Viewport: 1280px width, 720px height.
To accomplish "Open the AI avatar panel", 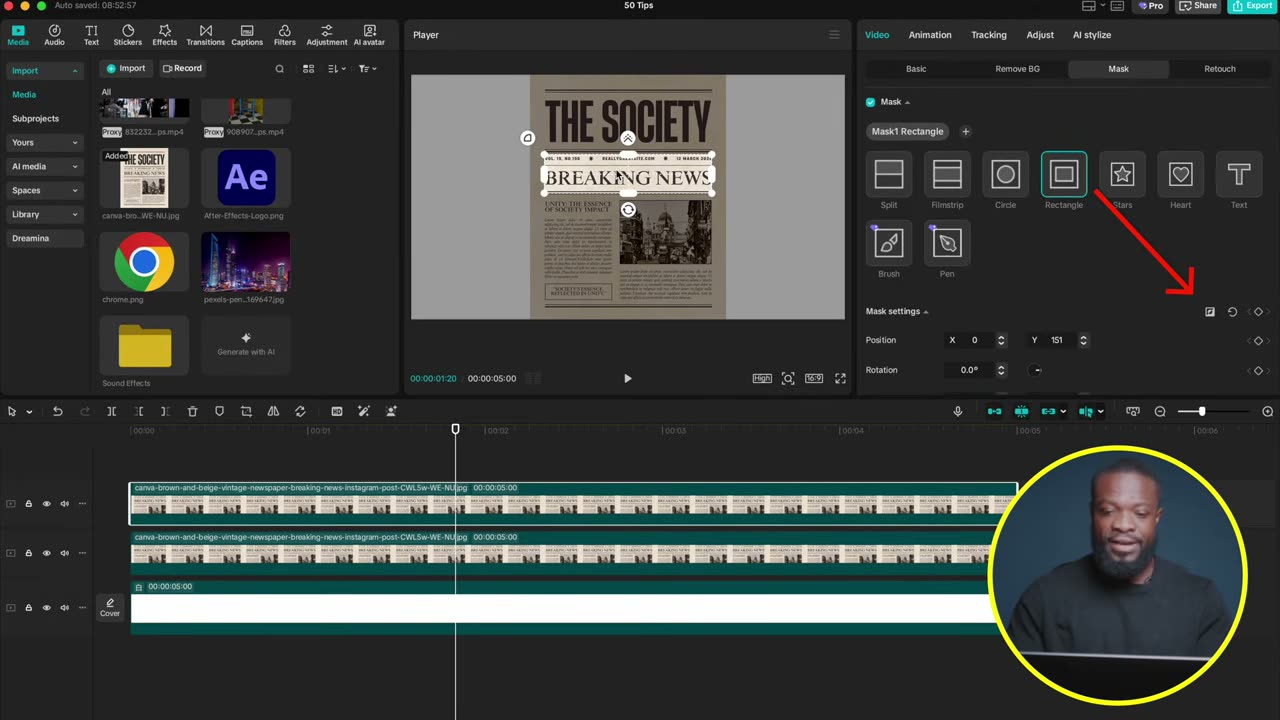I will (x=370, y=35).
